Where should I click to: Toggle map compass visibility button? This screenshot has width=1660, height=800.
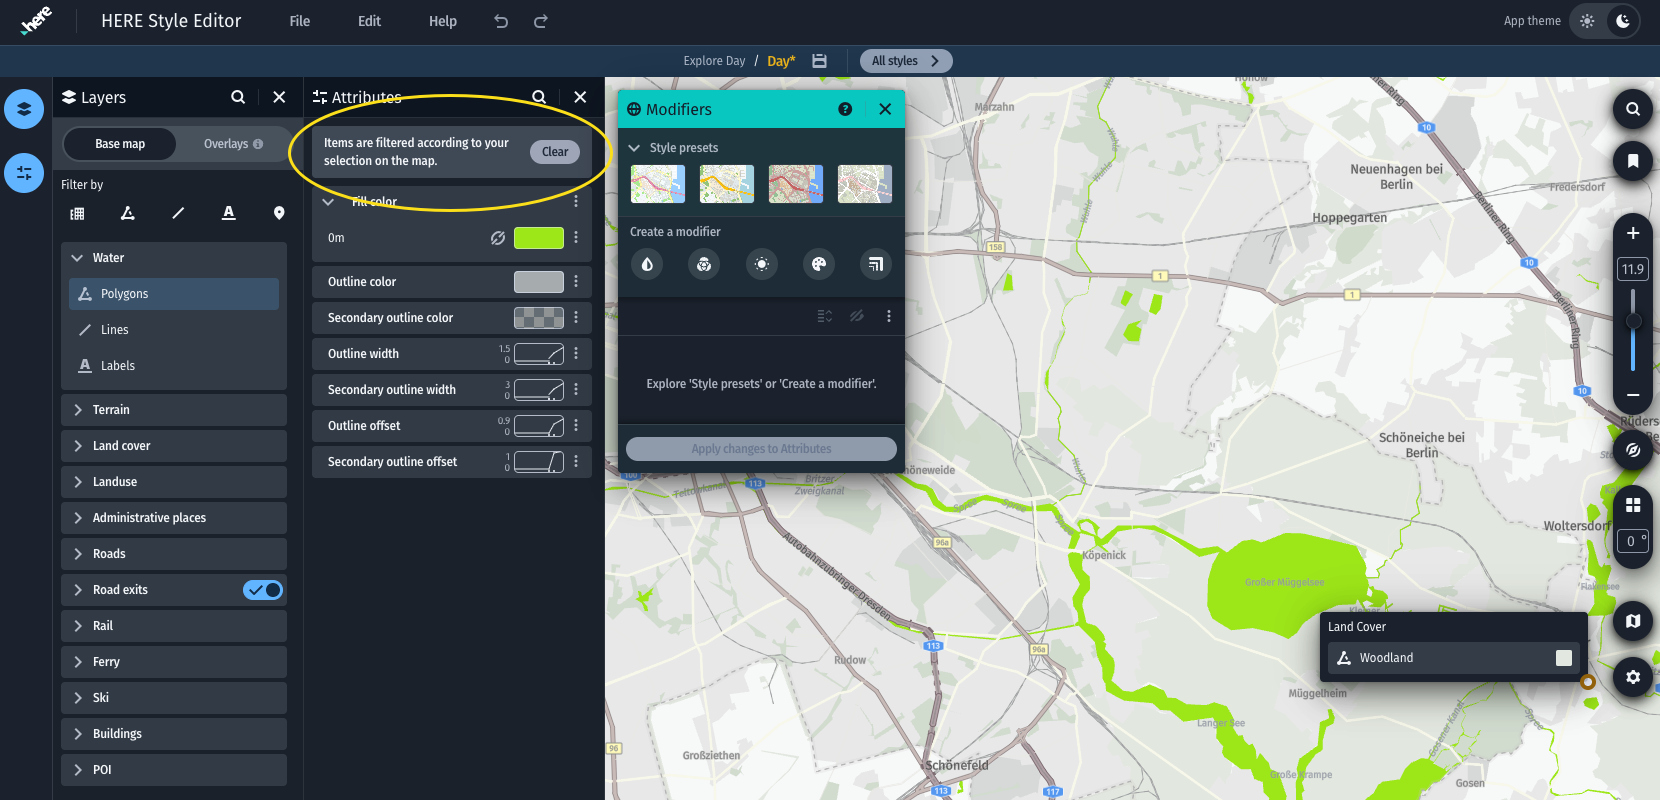click(x=1633, y=450)
